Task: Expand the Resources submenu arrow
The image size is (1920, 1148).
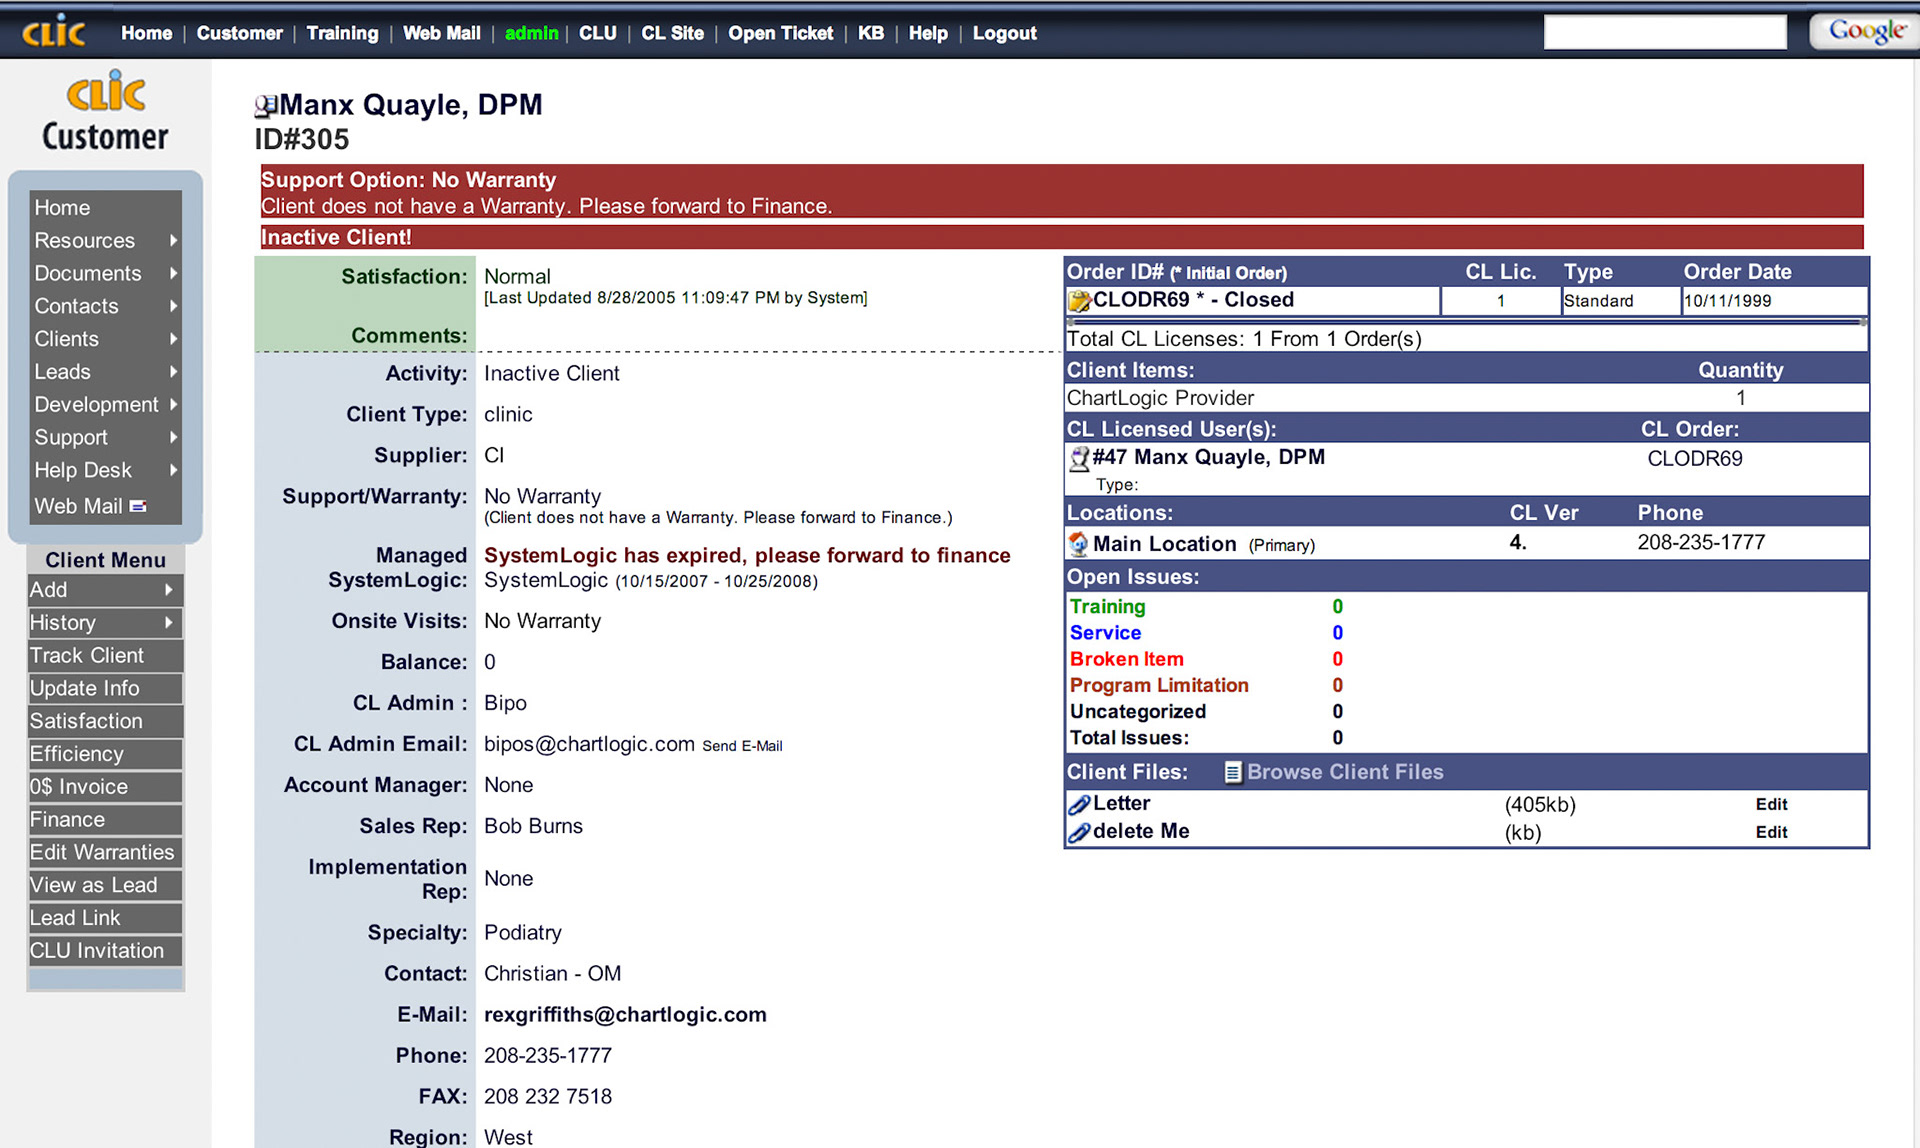Action: click(x=173, y=241)
